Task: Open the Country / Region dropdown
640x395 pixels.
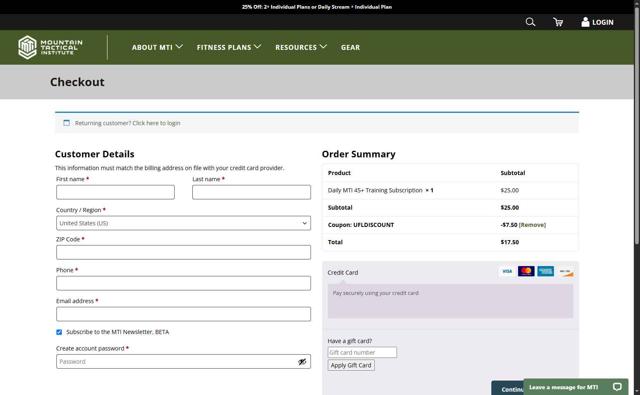Action: 183,223
